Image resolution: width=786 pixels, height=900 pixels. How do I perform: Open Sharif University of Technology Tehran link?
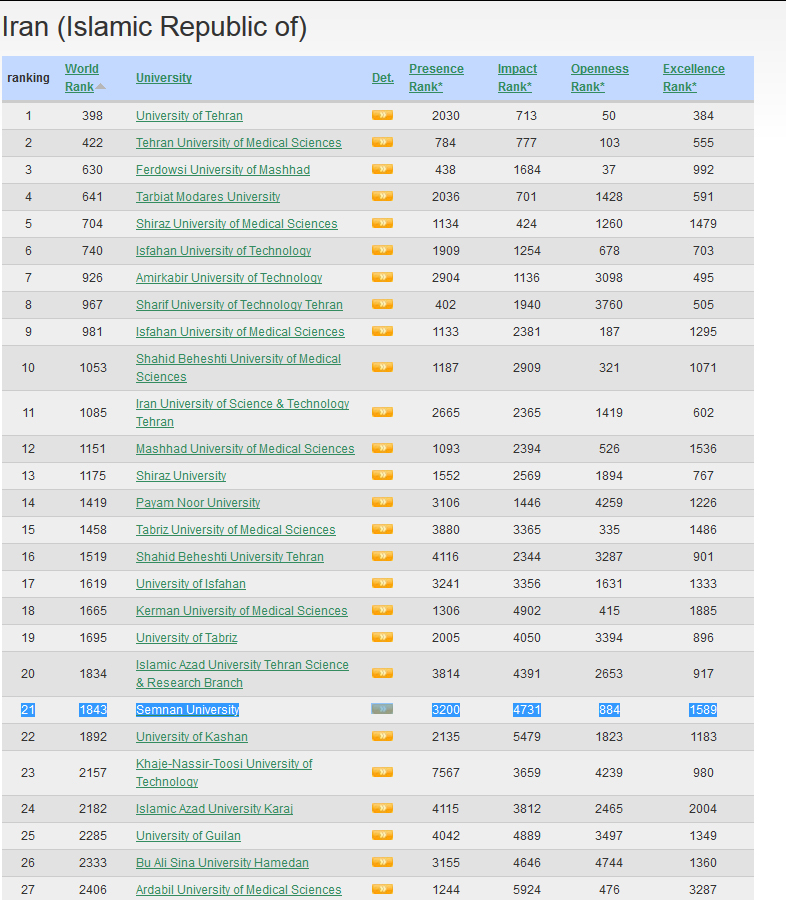coord(239,304)
